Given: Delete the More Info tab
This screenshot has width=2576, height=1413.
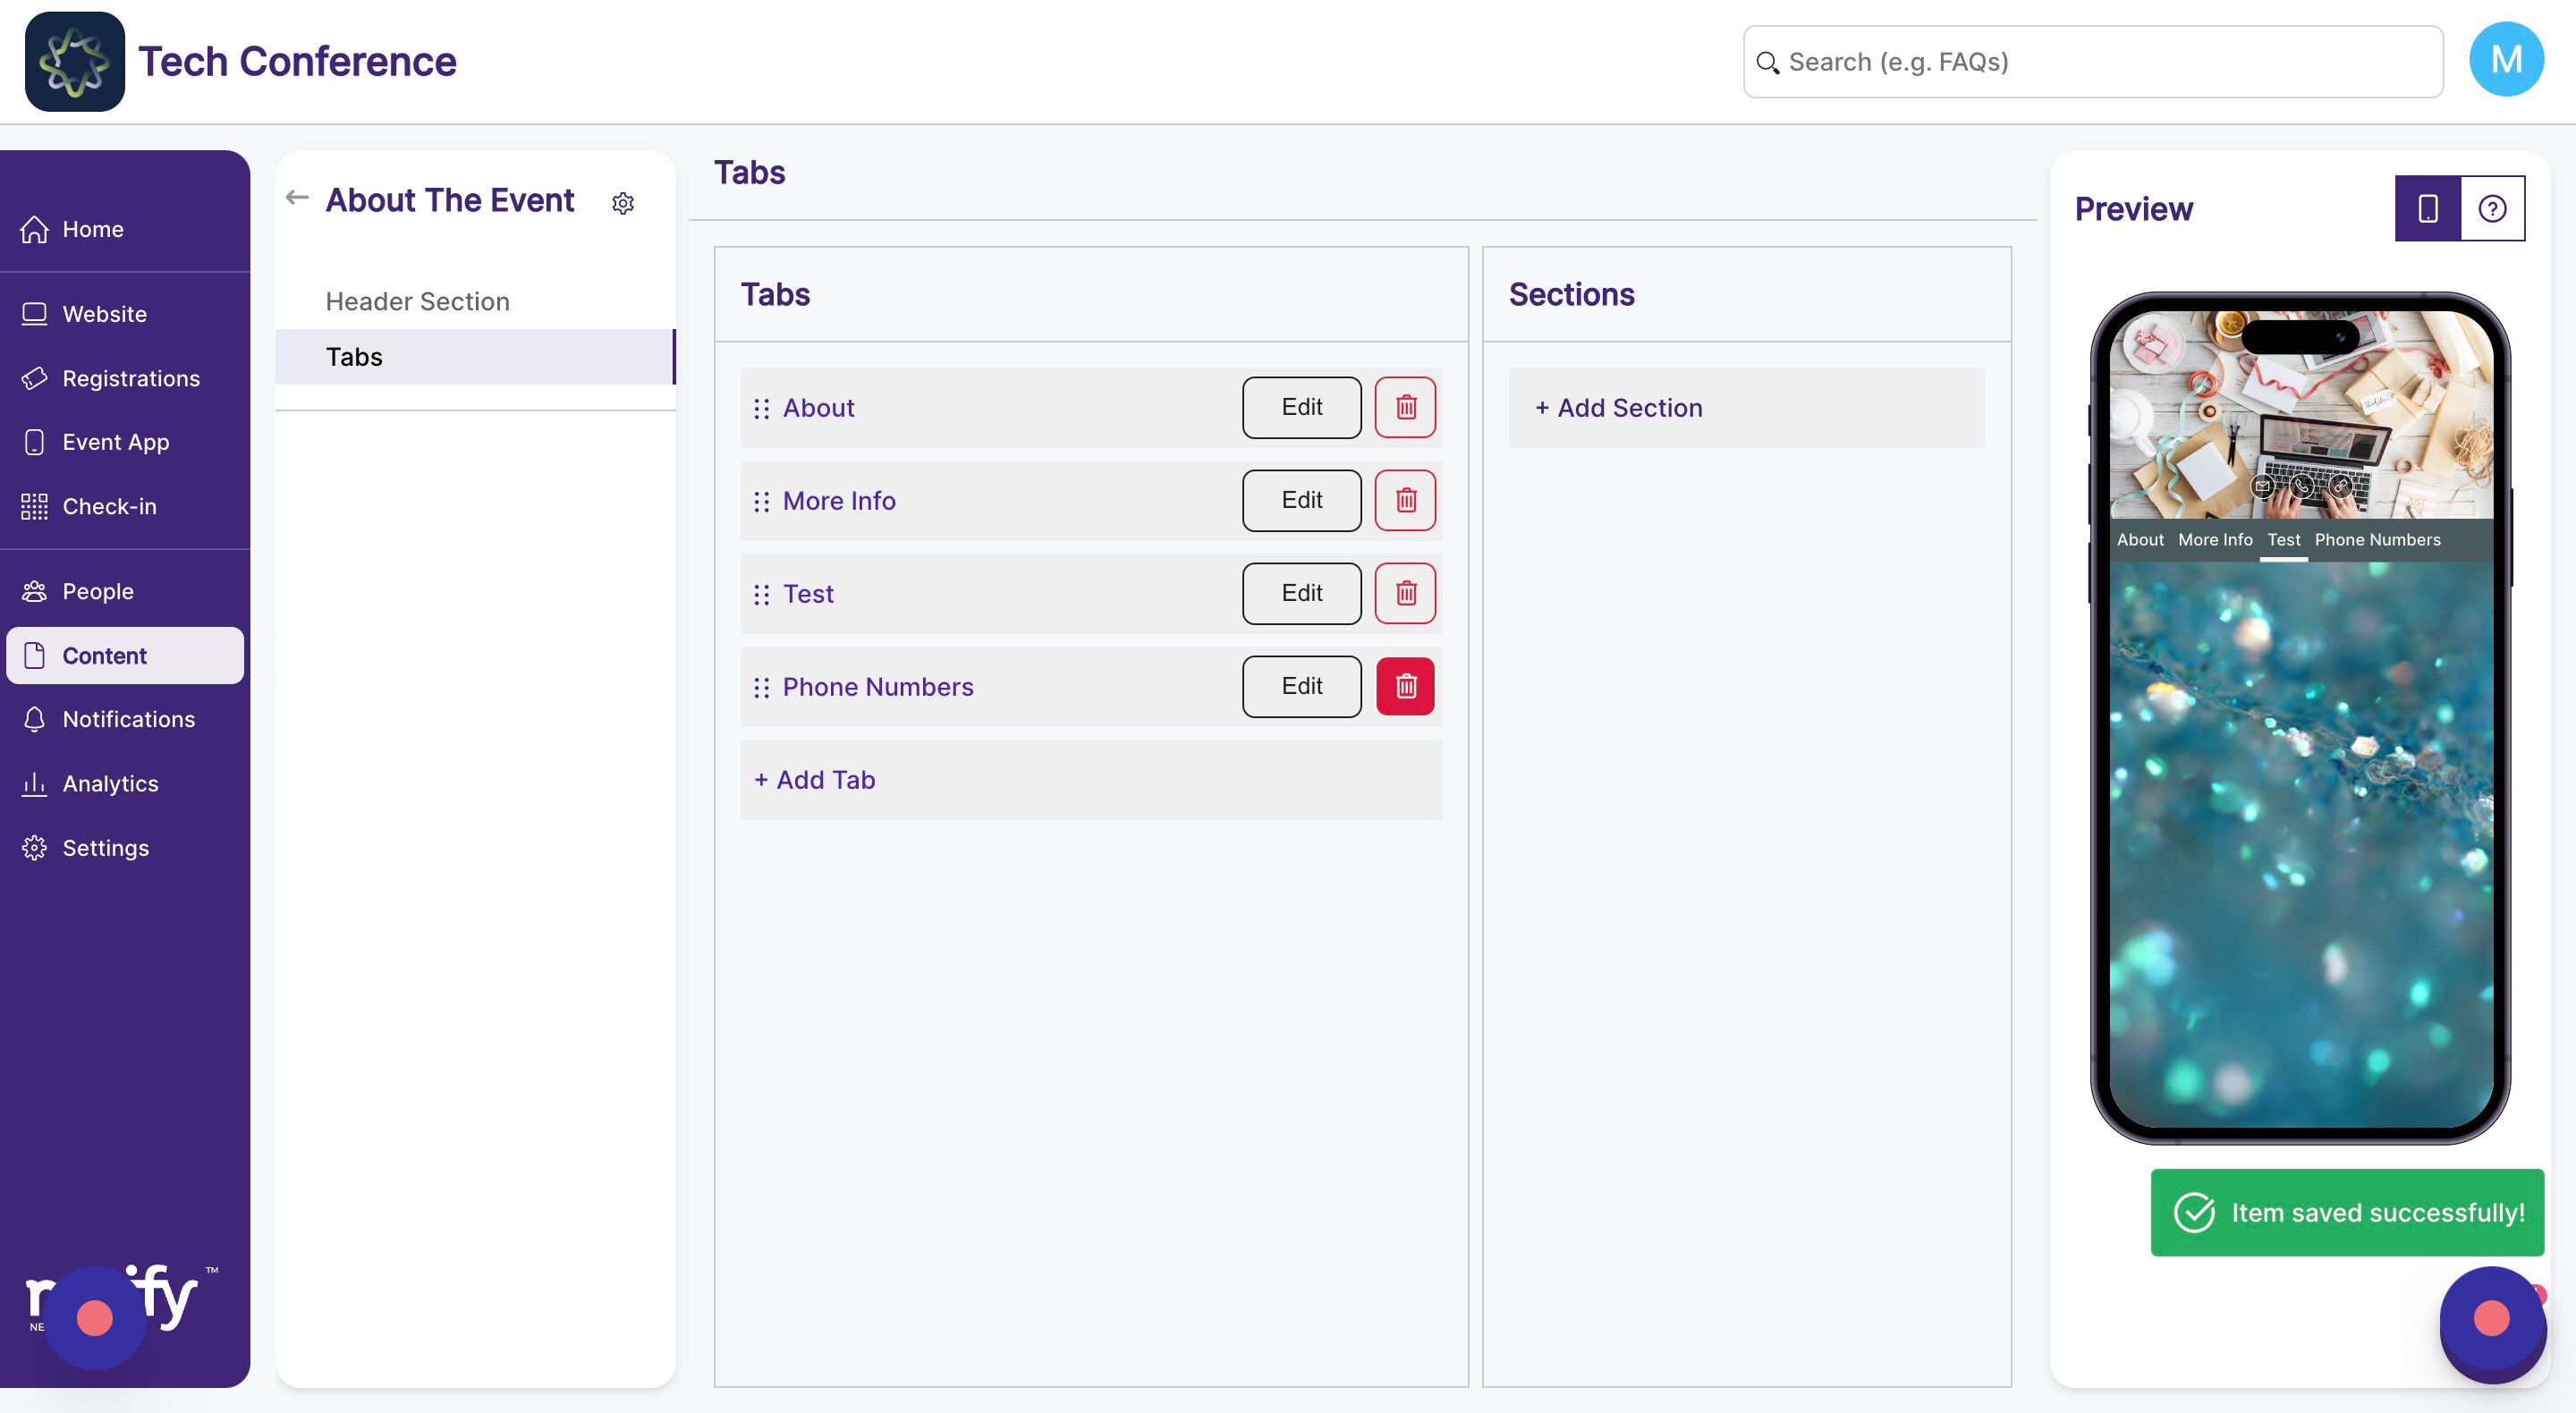Looking at the screenshot, I should coord(1405,500).
